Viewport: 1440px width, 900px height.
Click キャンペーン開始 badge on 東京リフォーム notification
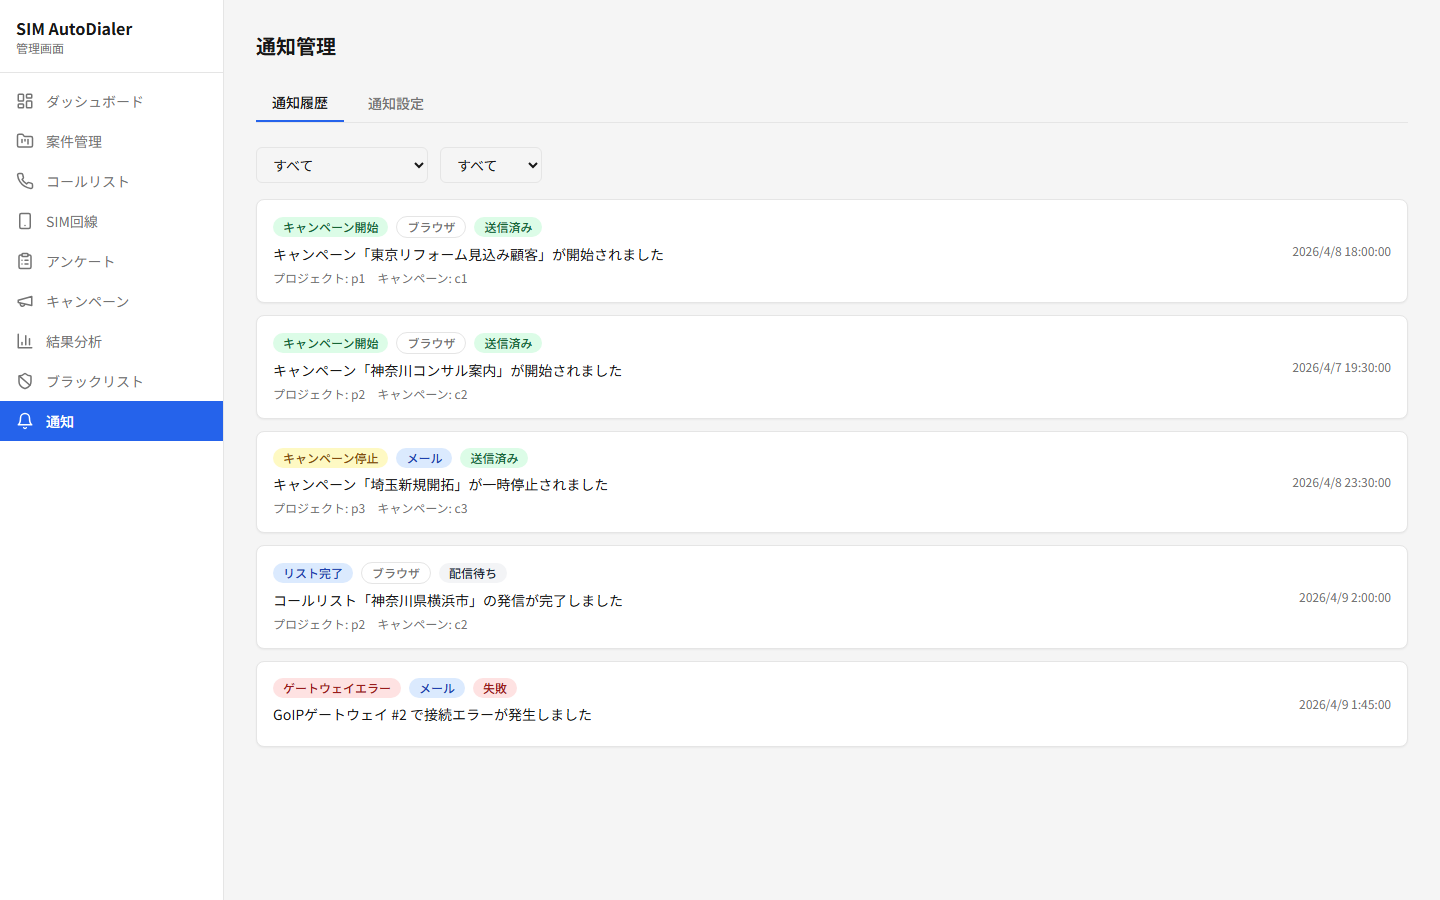pos(330,227)
